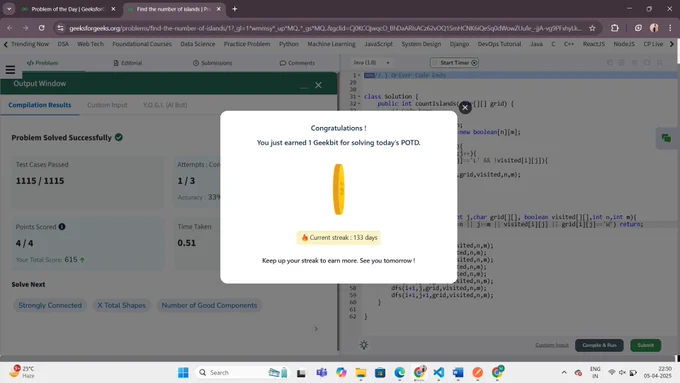Screen dimensions: 680x383
Task: Open Microsoft Edge from the taskbar
Action: pos(399,372)
